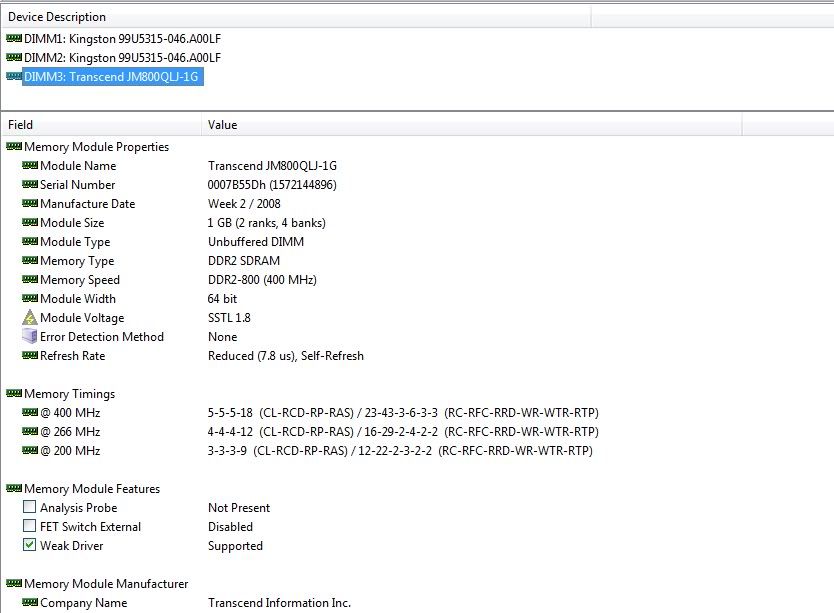Click the serial value 0007B55Dh (1572144896)

pyautogui.click(x=272, y=185)
